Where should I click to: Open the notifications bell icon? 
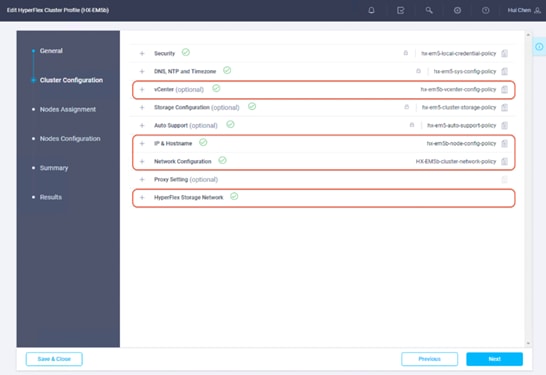coord(371,10)
